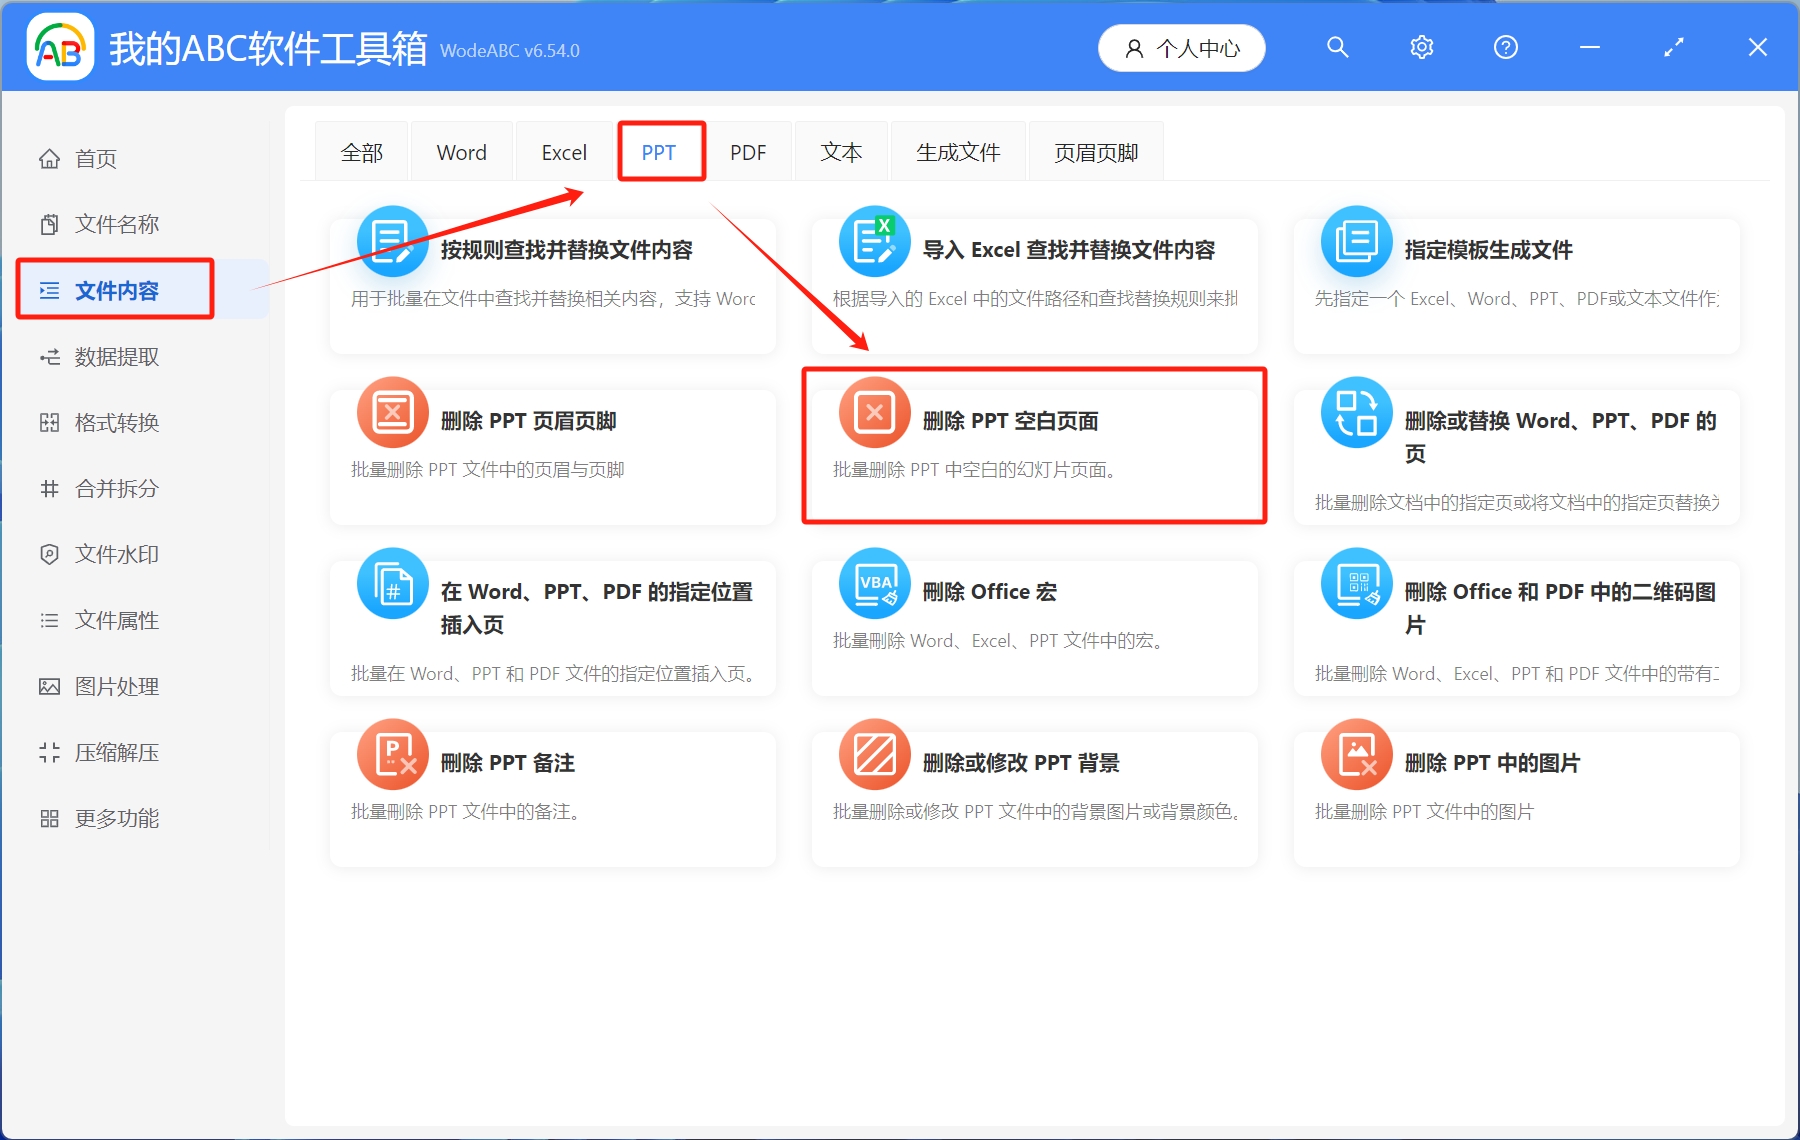This screenshot has width=1800, height=1140.
Task: Open the search icon in the title bar
Action: pyautogui.click(x=1337, y=46)
